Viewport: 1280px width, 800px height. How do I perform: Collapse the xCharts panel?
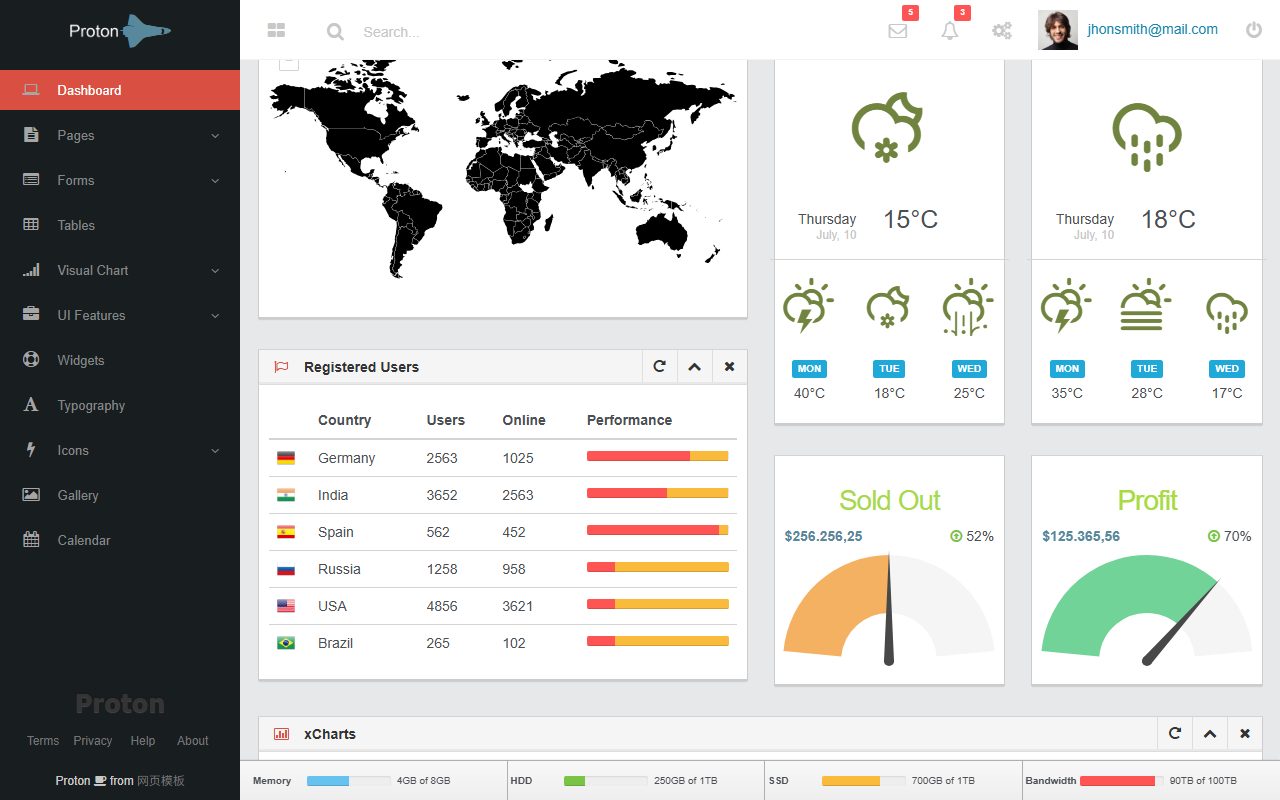tap(1210, 734)
